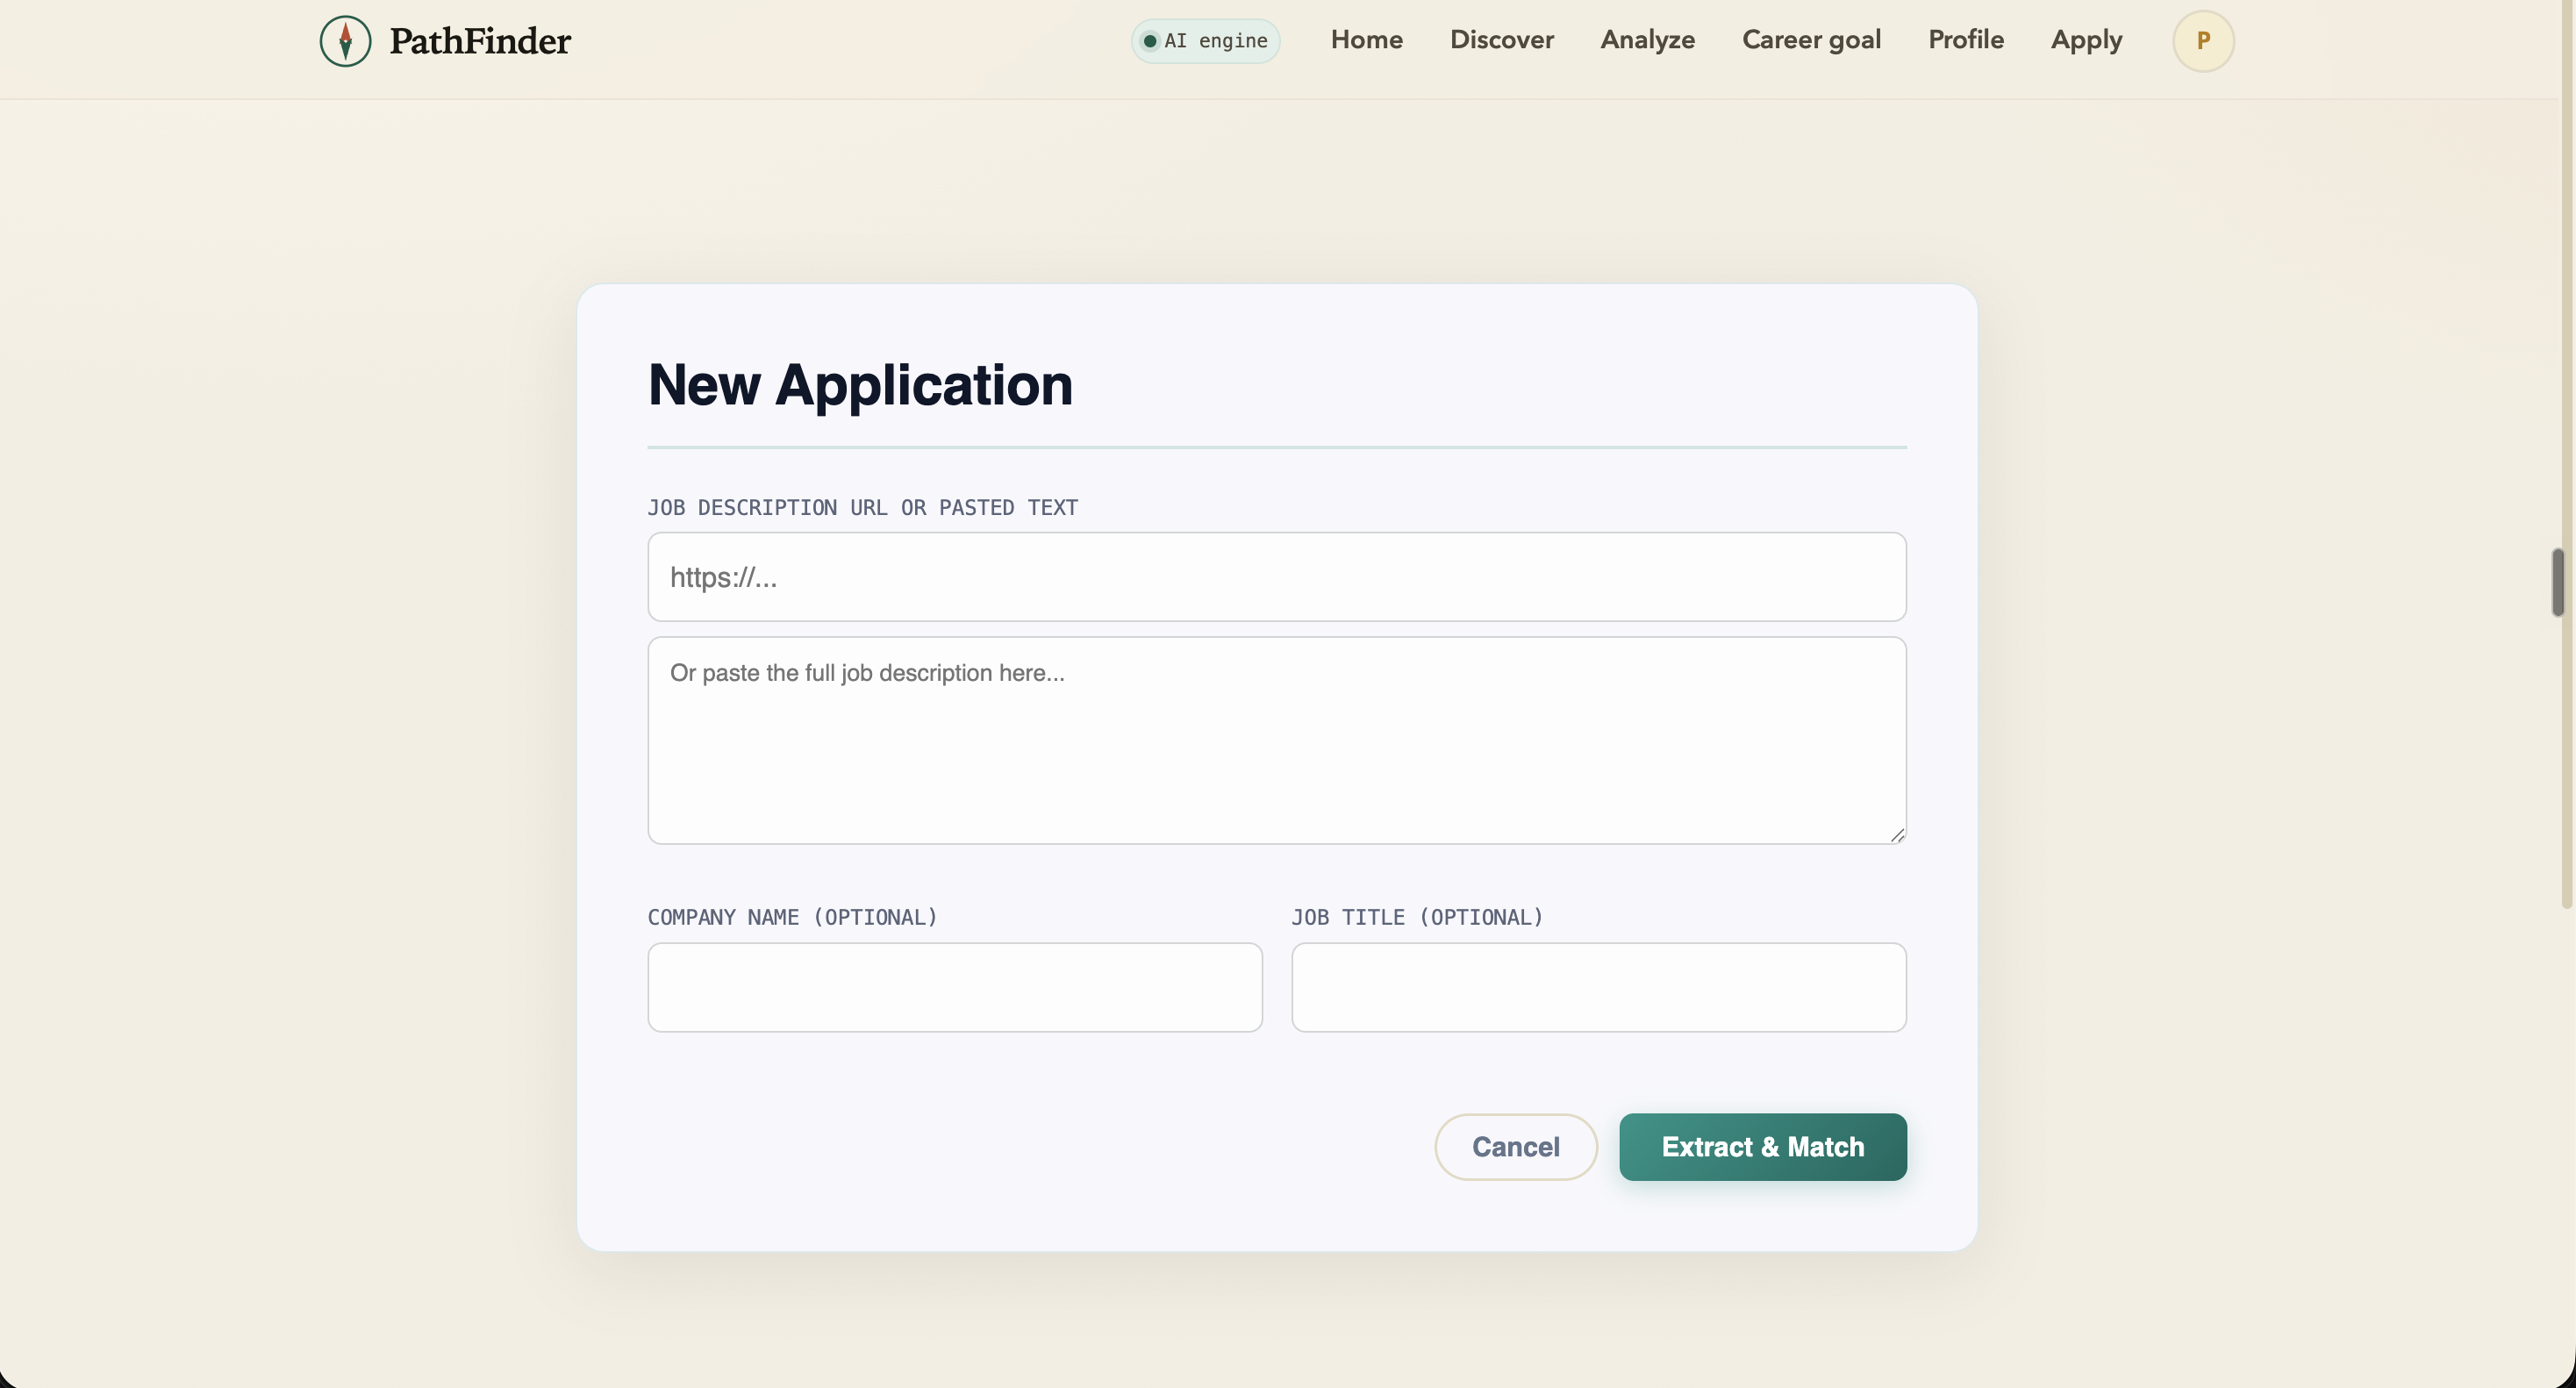Image resolution: width=2576 pixels, height=1388 pixels.
Task: Click the PathFinder compass logo icon
Action: click(345, 41)
